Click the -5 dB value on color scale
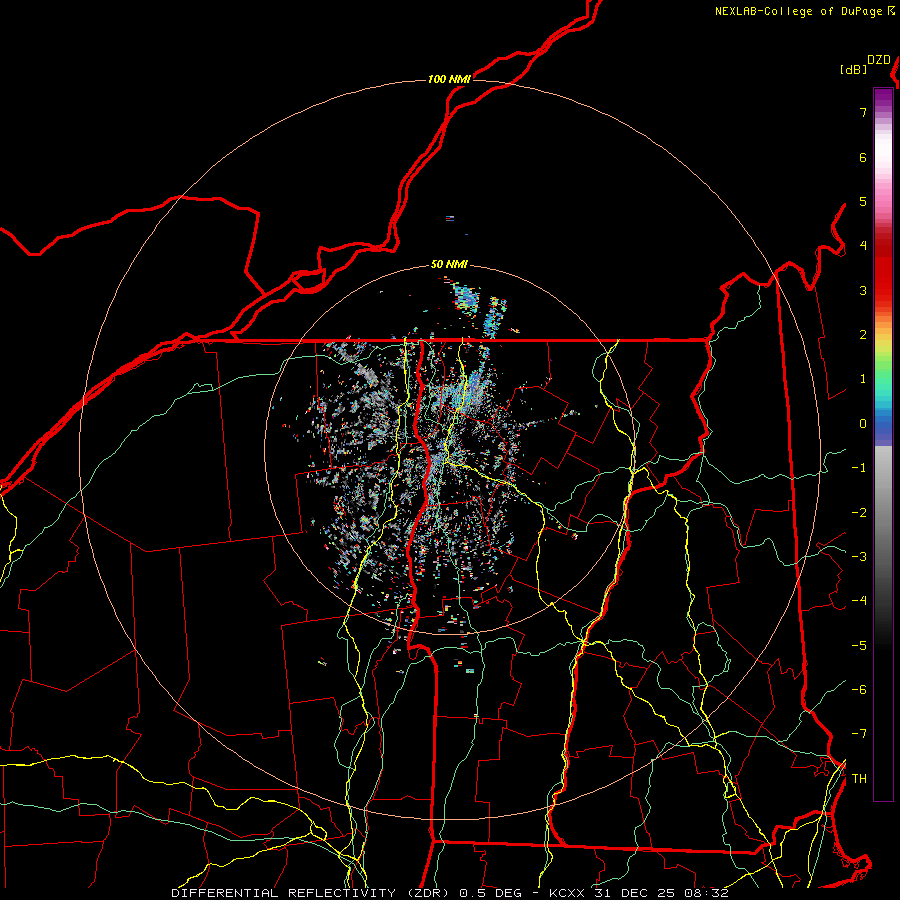 (x=859, y=646)
